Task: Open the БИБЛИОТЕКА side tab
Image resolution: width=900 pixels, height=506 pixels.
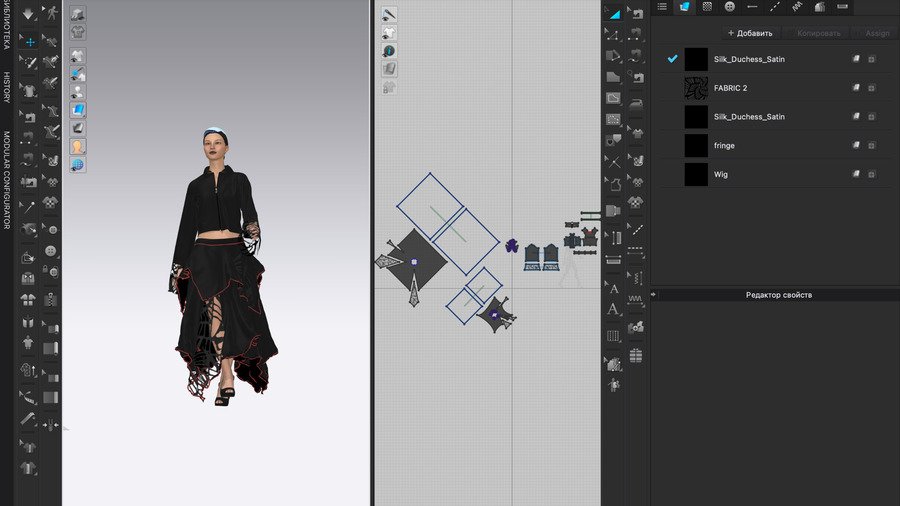Action: pos(7,25)
